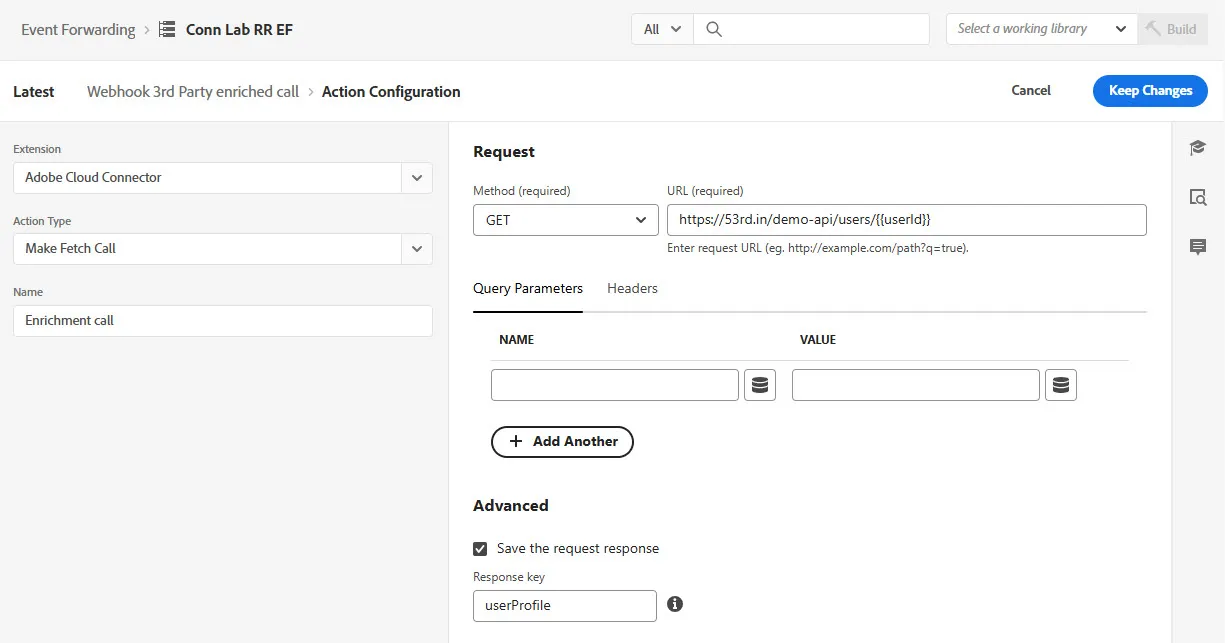The image size is (1225, 643).
Task: Open the learning graduation cap panel
Action: 1198,148
